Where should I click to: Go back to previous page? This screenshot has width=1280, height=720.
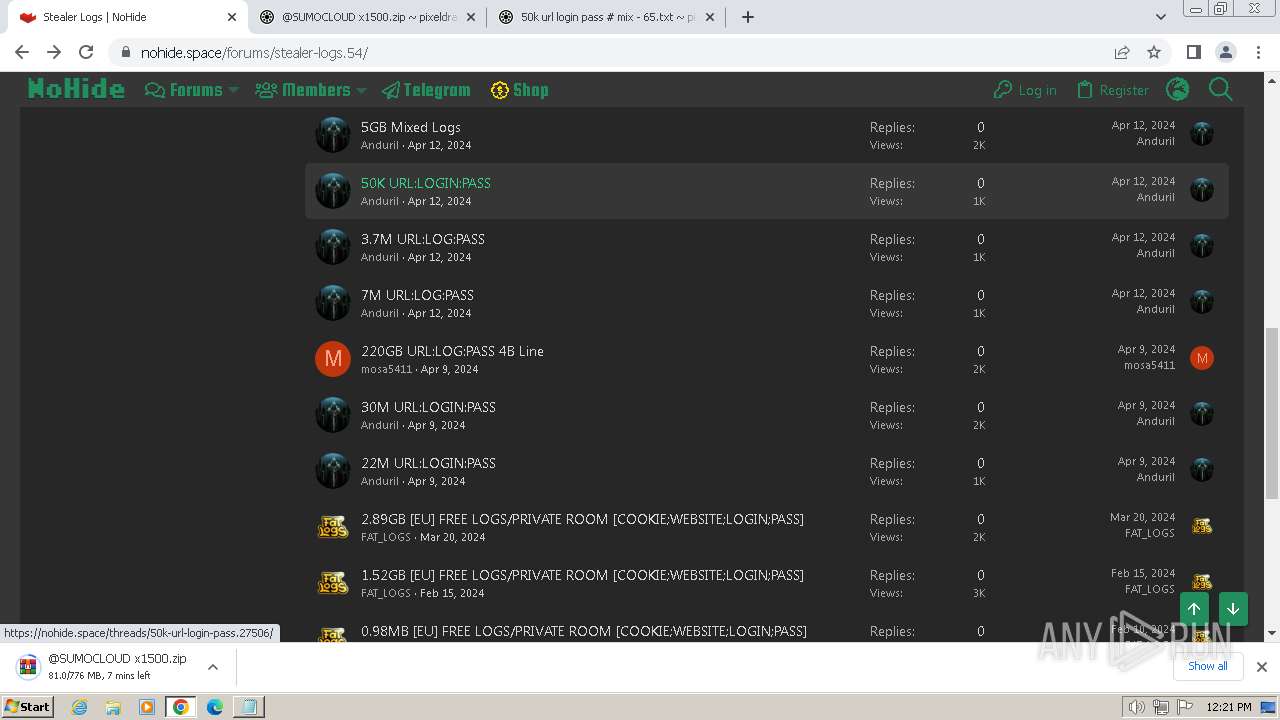pyautogui.click(x=22, y=53)
